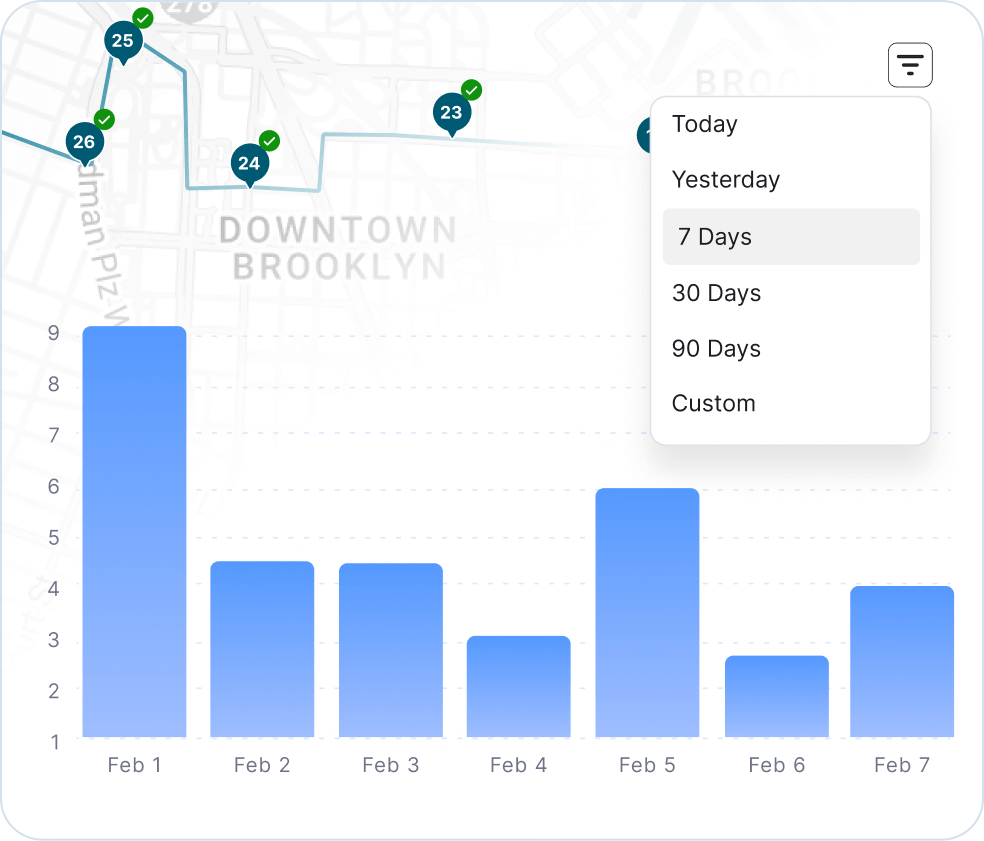Select map marker 26 on the route
This screenshot has height=841, width=984.
coord(85,143)
